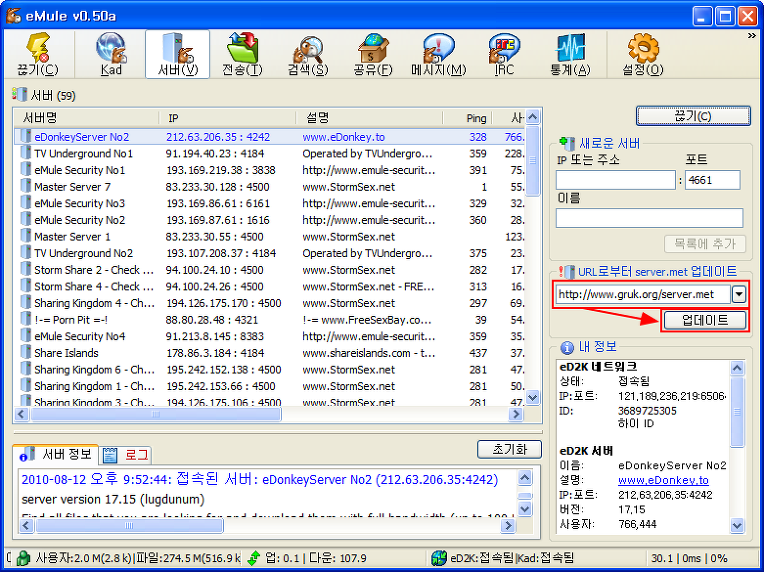Click server list scrollbar up arrow
Screen dimensions: 764x572
532,117
